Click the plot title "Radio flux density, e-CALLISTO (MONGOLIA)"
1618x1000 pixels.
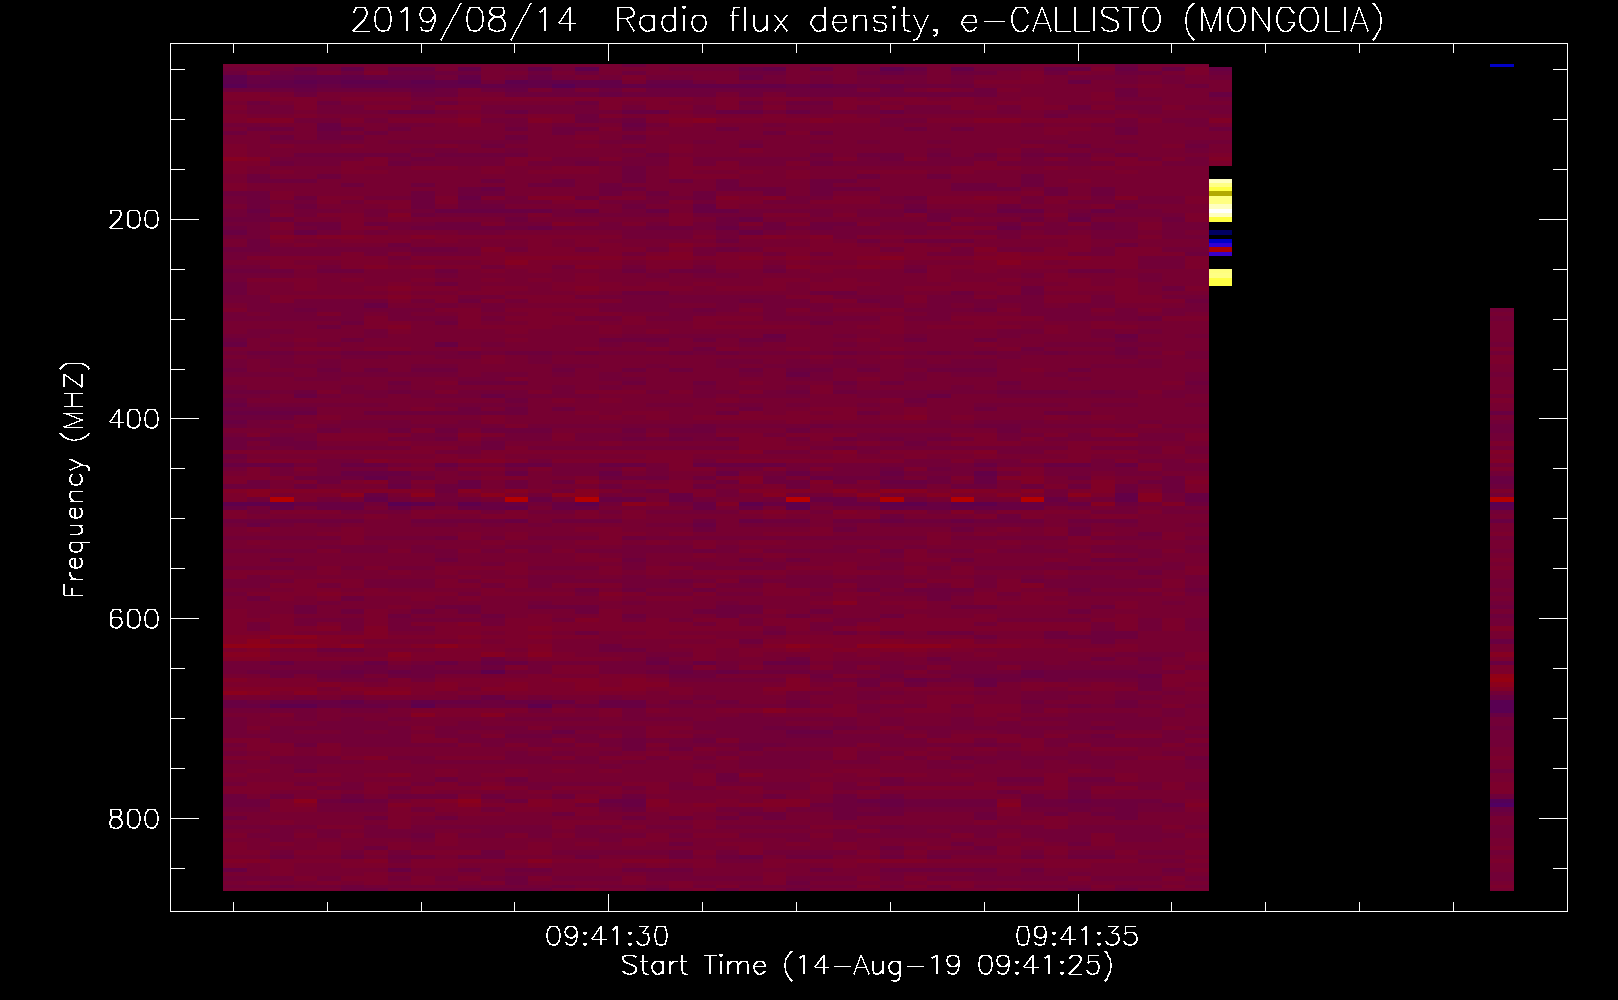998,20
